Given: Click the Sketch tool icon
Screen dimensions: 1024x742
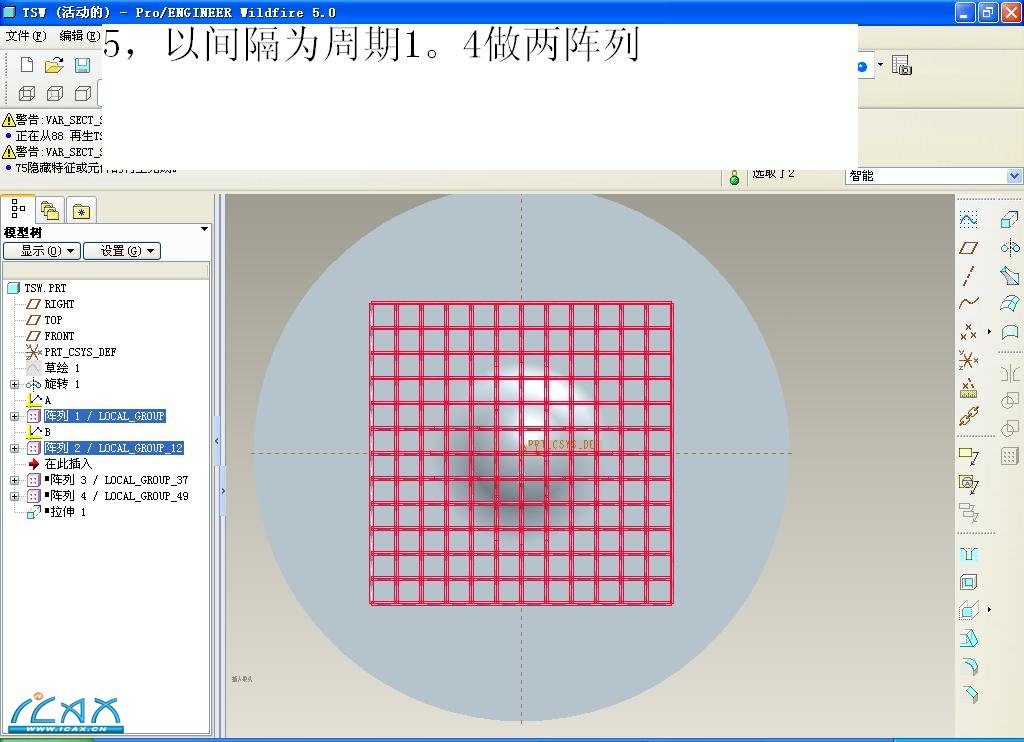Looking at the screenshot, I should click(x=968, y=219).
